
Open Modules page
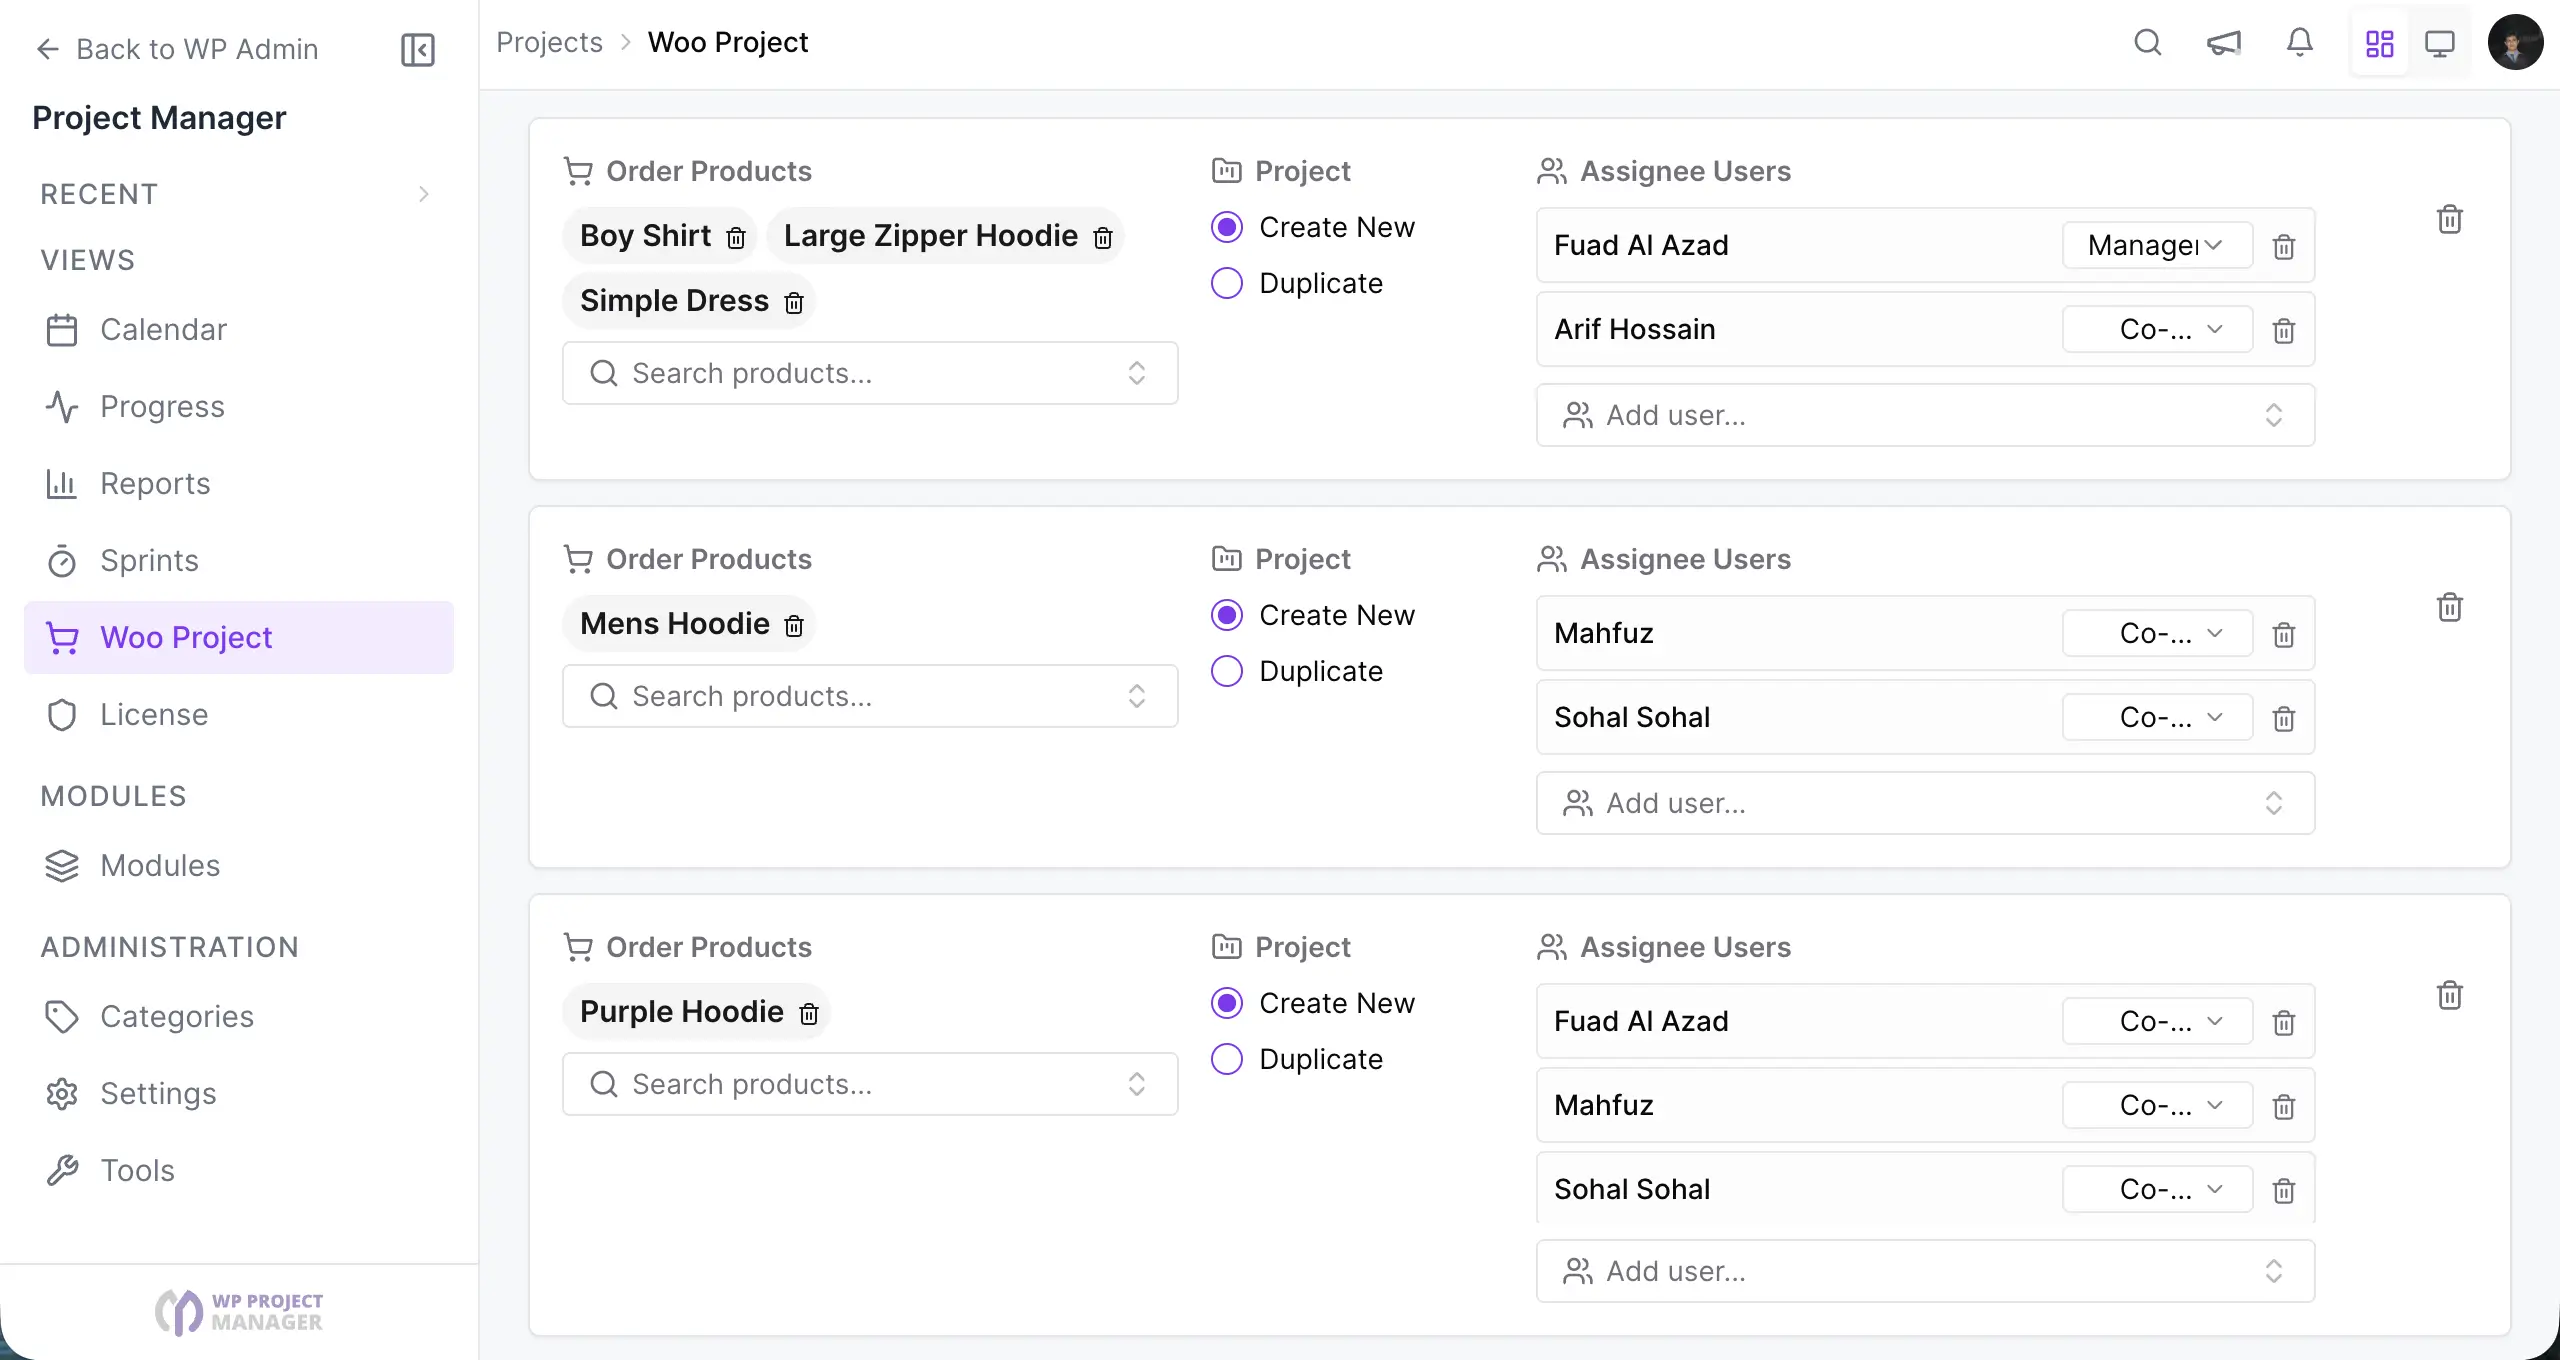(238, 866)
